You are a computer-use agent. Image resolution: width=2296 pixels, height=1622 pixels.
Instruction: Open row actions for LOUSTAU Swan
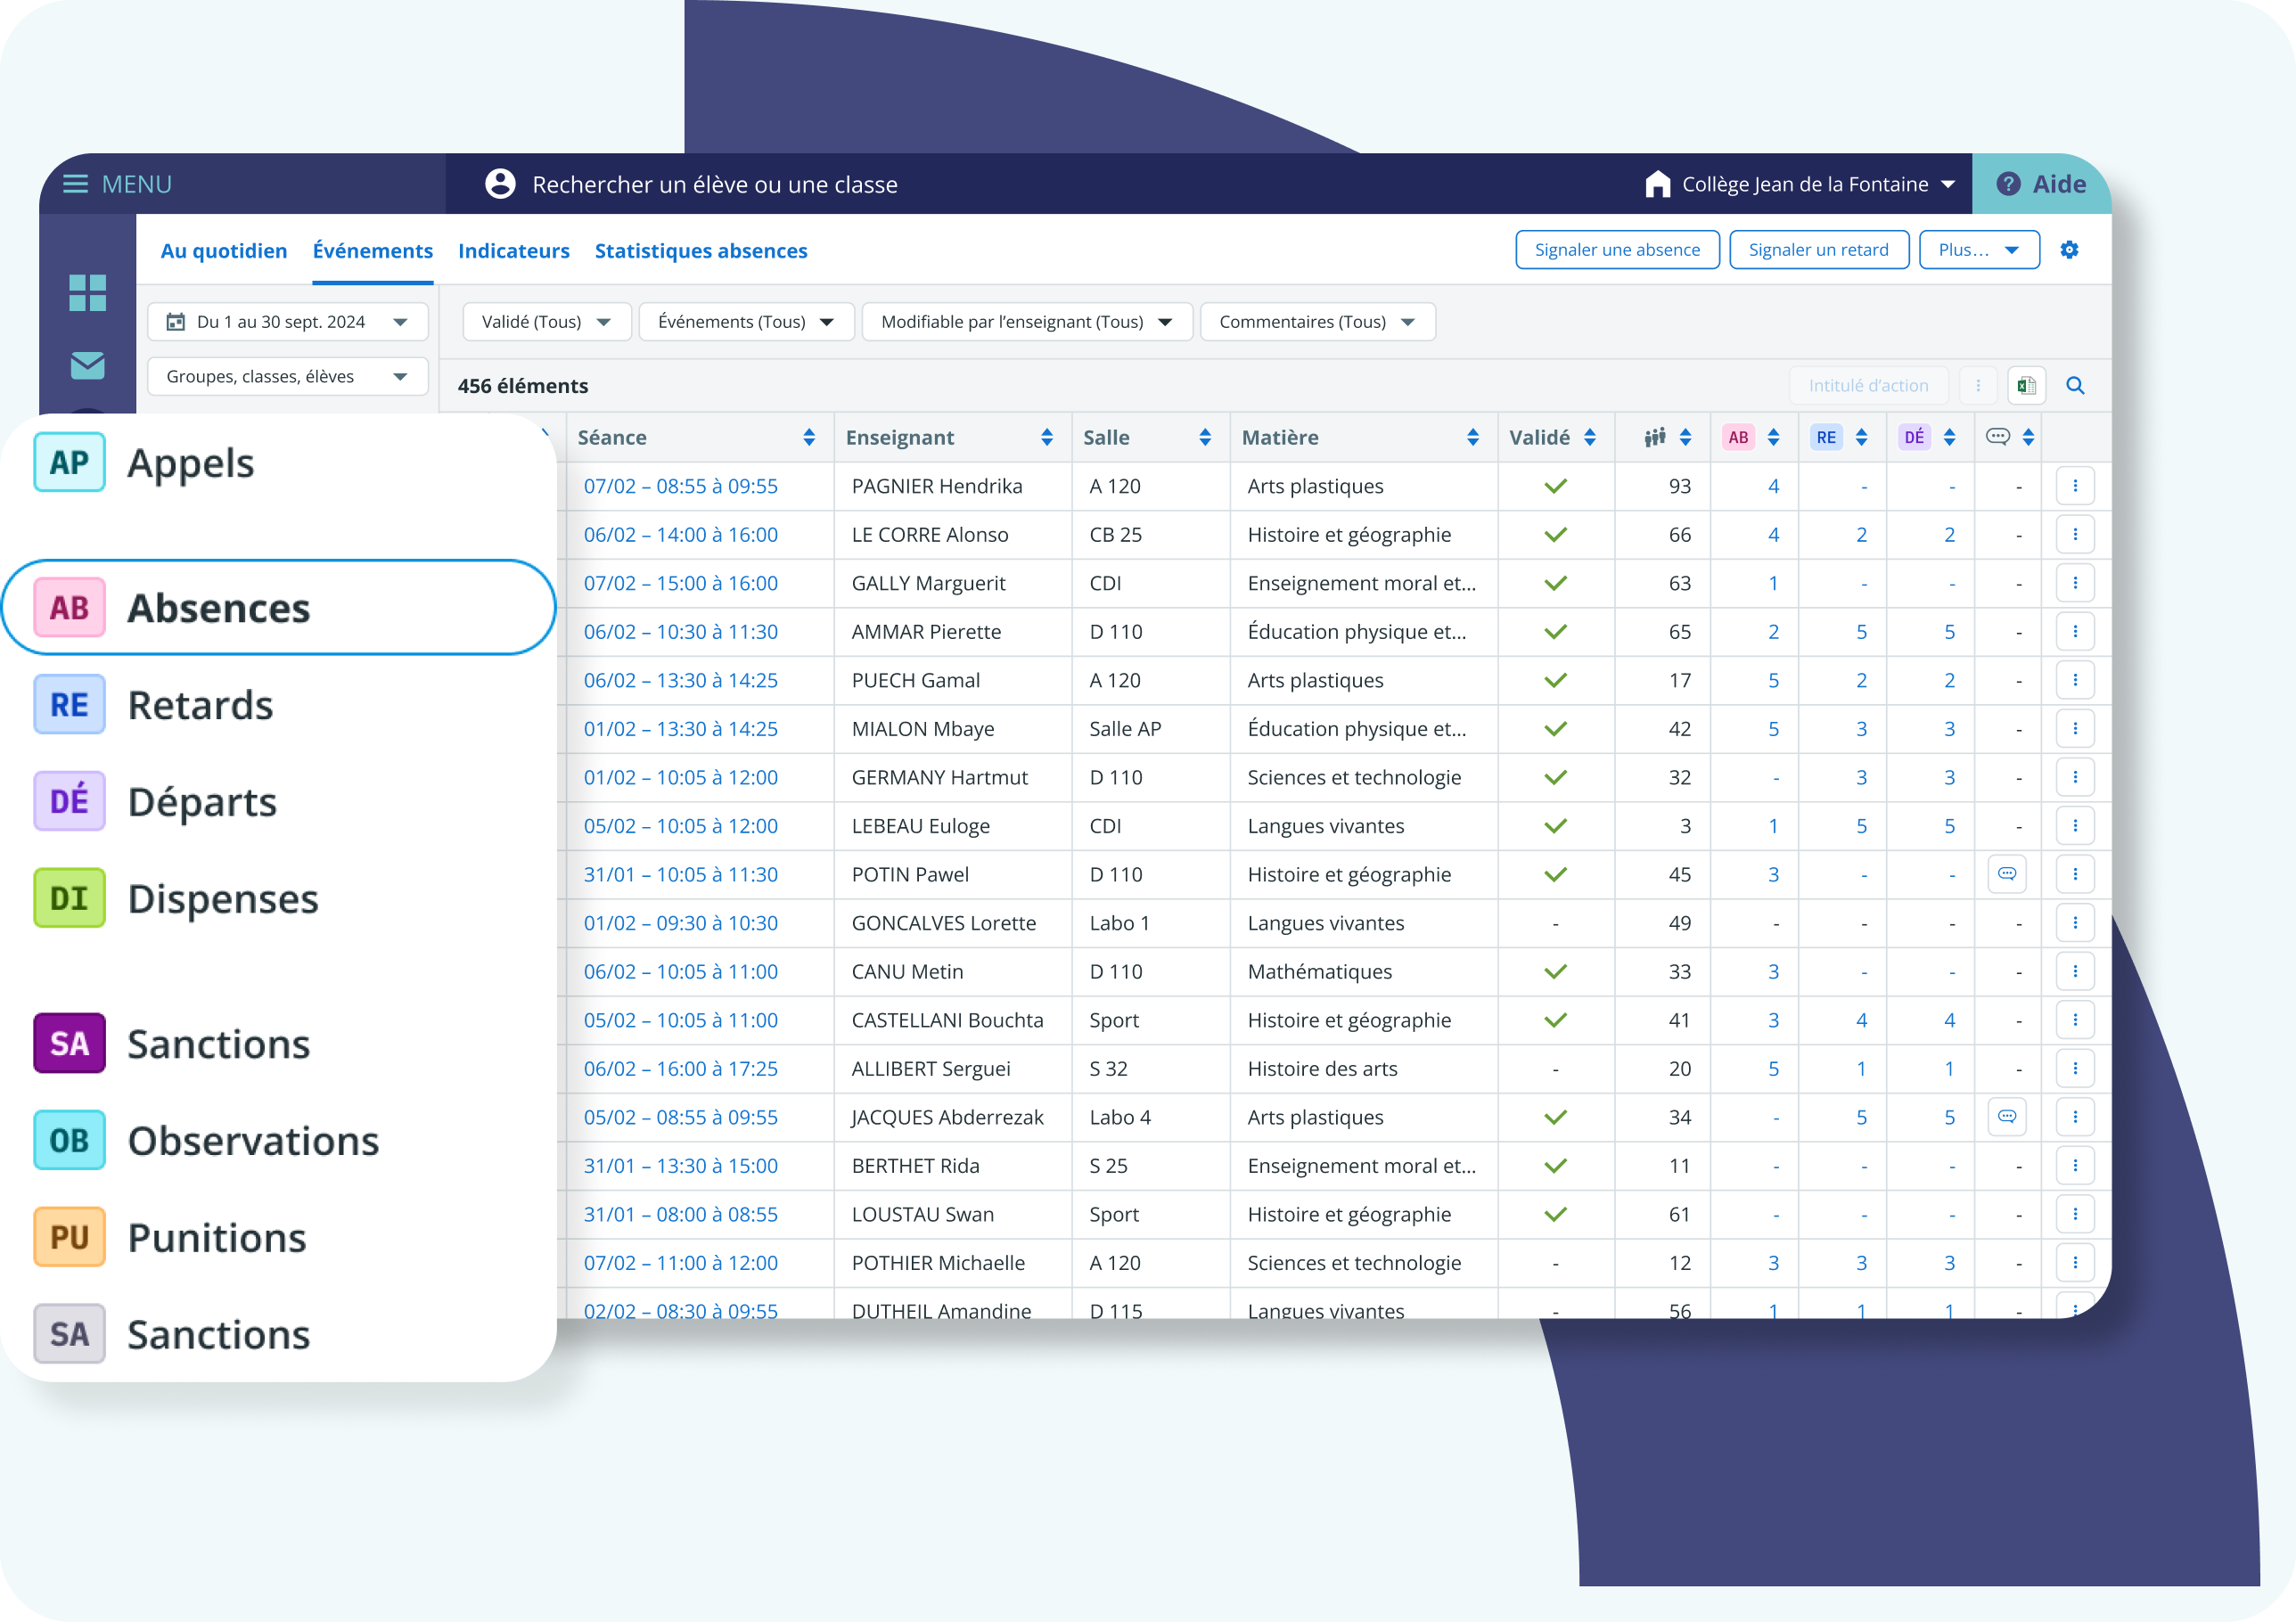click(2075, 1215)
